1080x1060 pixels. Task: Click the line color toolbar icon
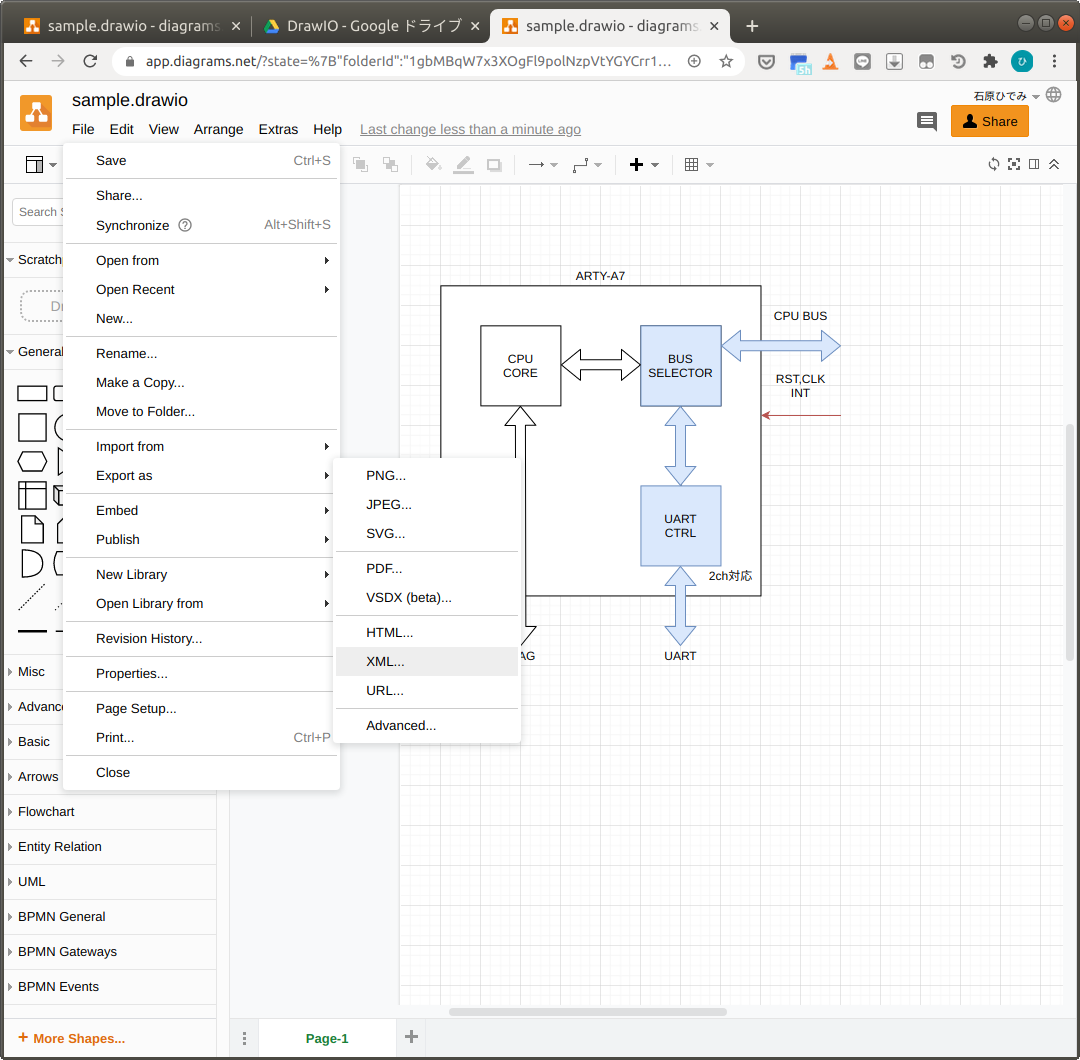coord(463,165)
